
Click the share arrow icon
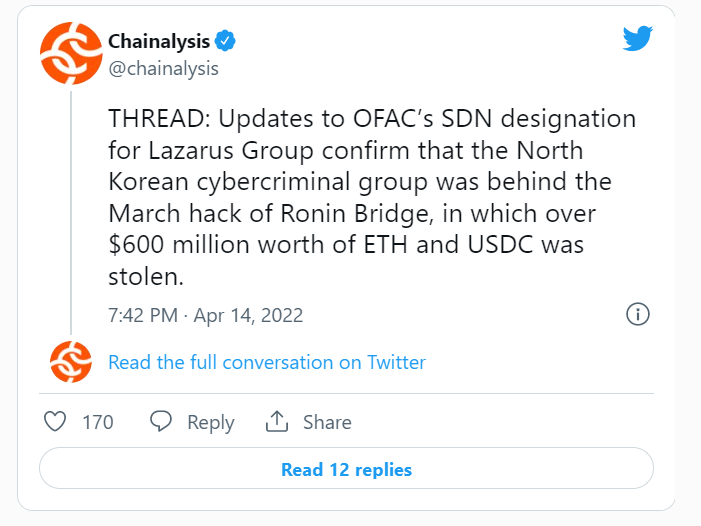point(276,422)
